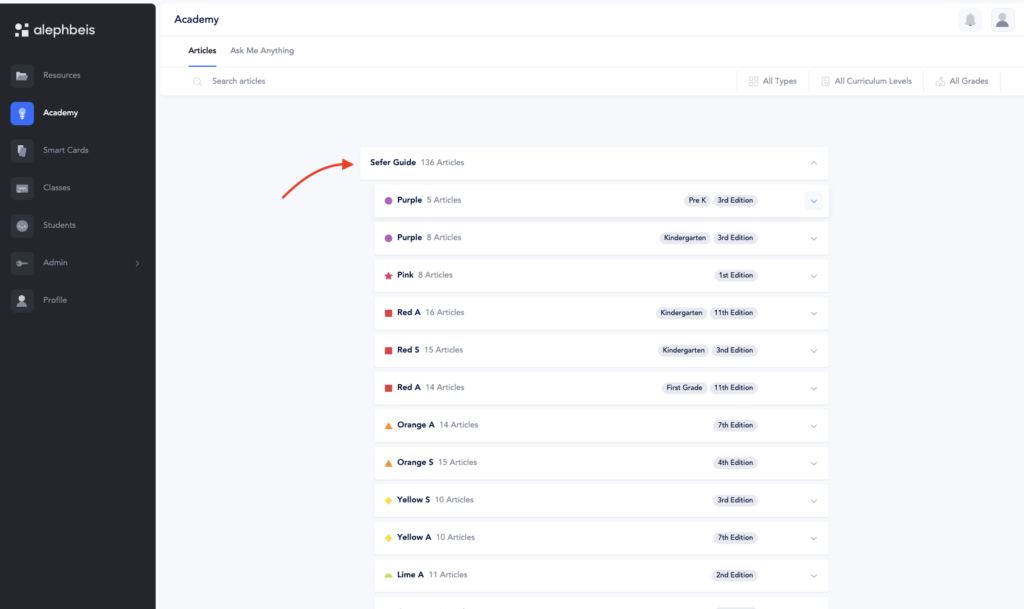
Task: Click the search magnifier icon
Action: (197, 82)
